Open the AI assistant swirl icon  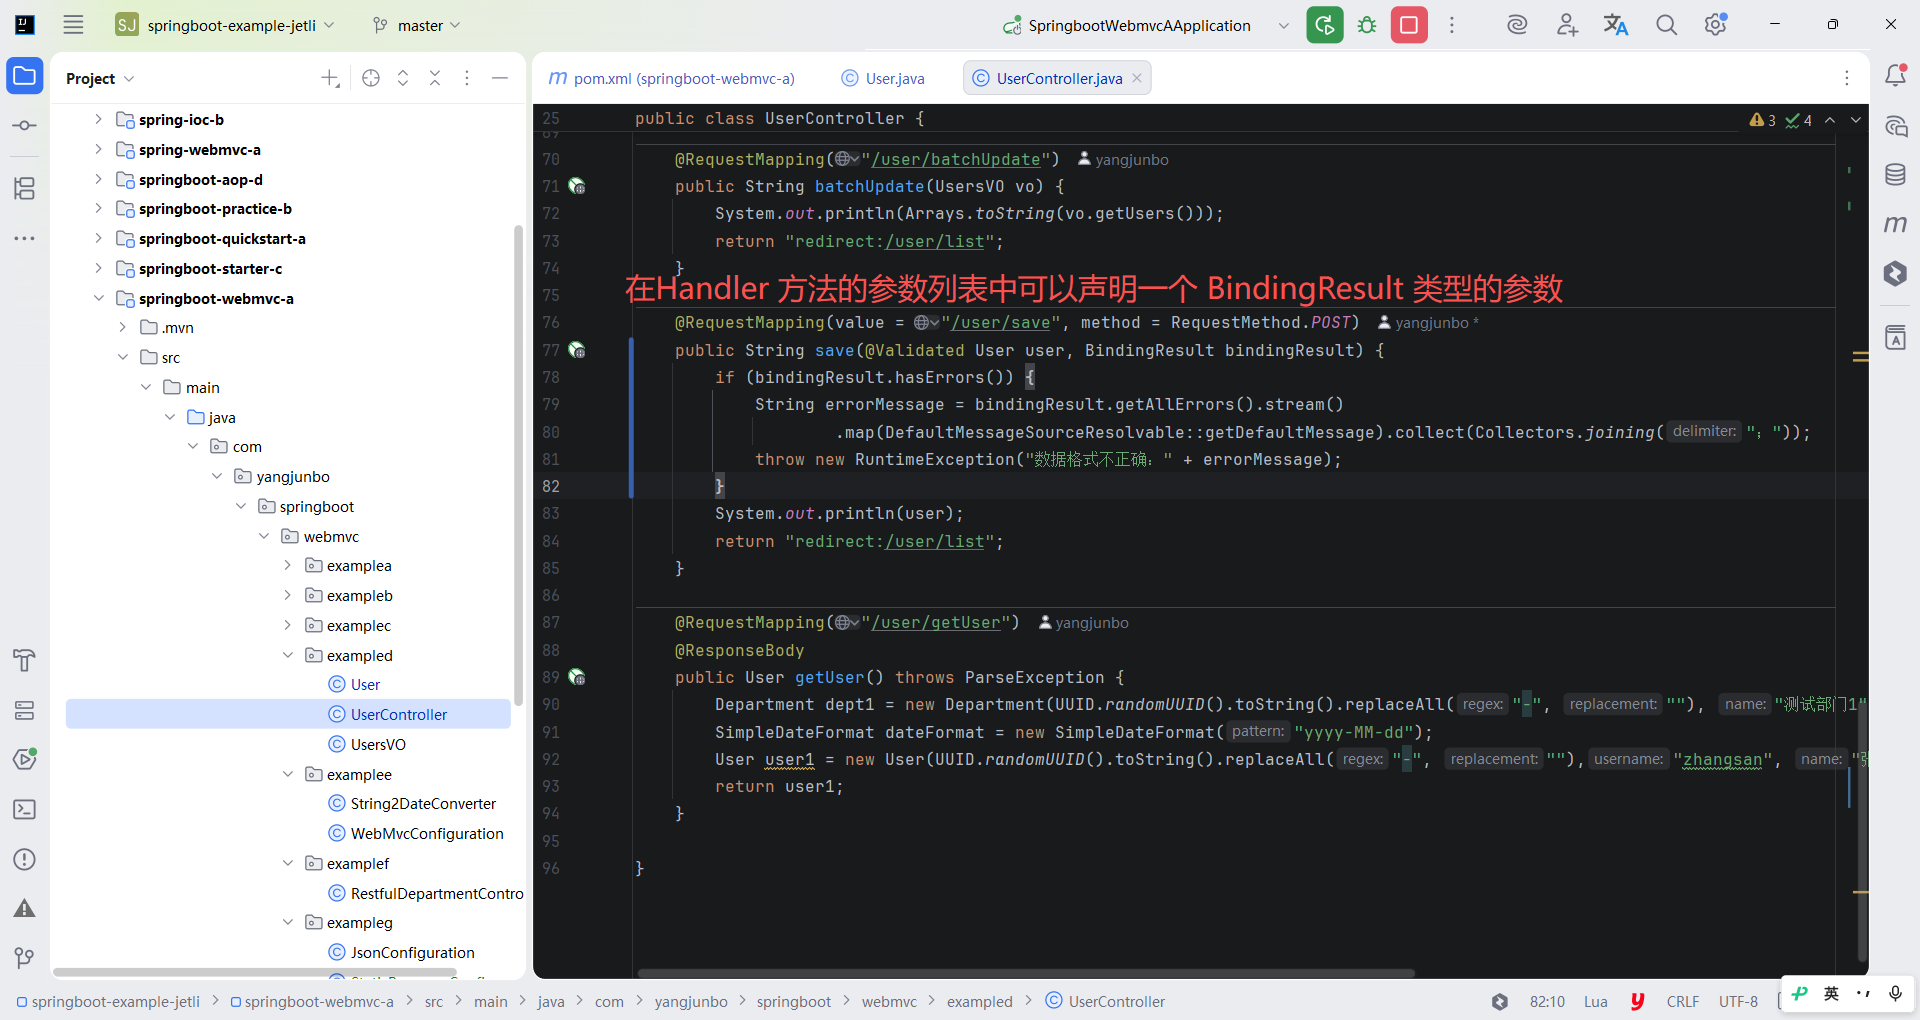(1517, 25)
